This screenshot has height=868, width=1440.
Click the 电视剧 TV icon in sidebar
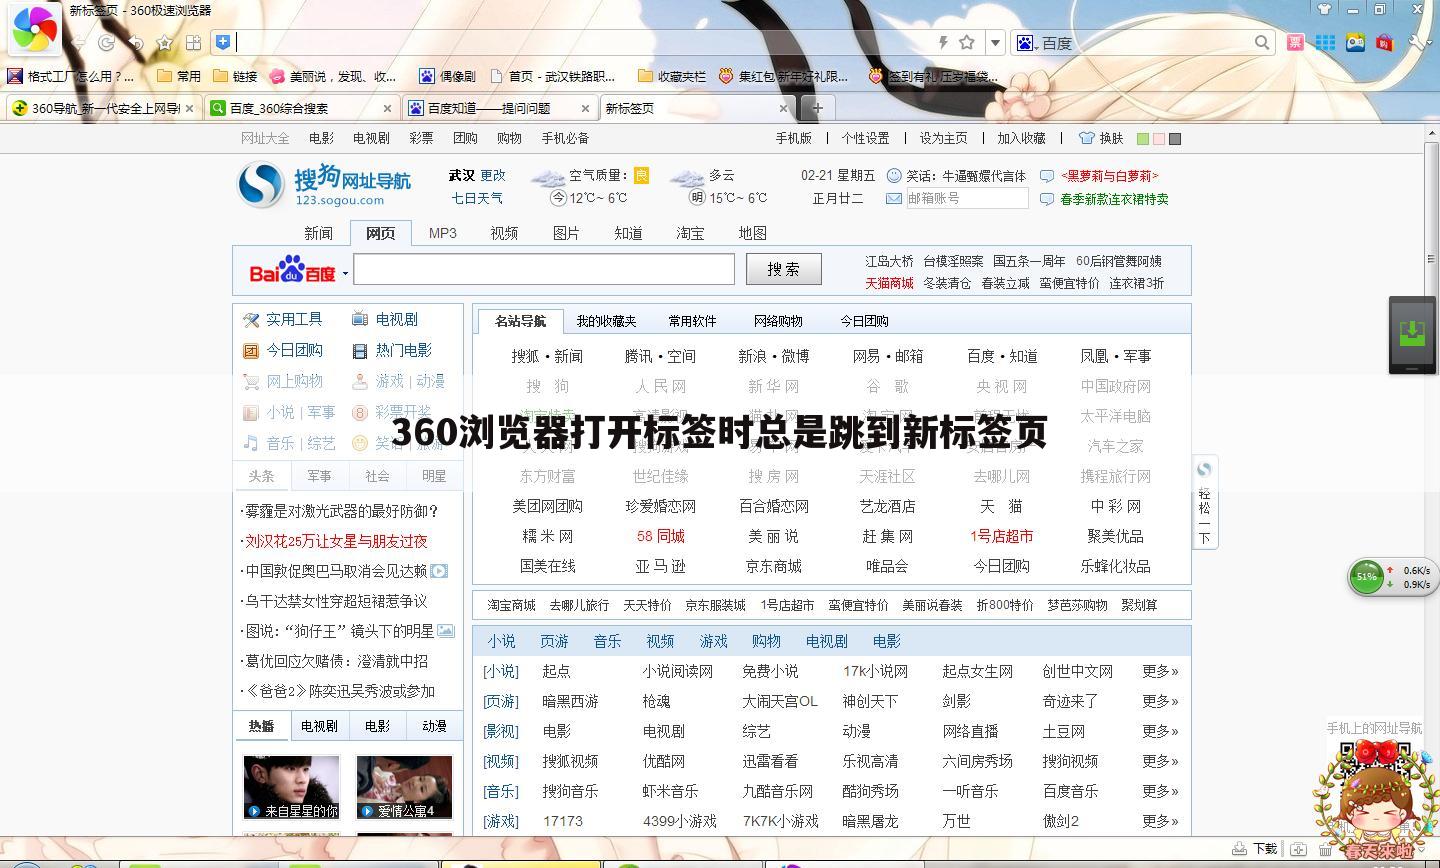click(360, 320)
